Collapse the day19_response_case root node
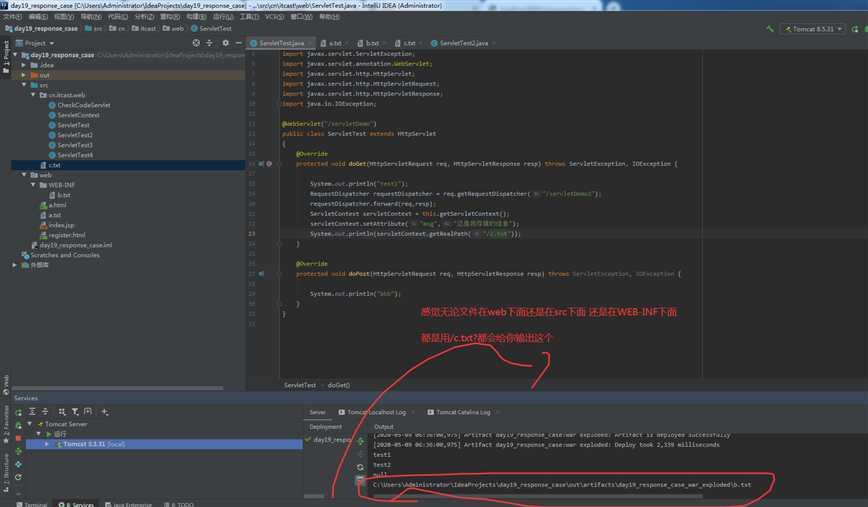868x507 pixels. pos(15,55)
